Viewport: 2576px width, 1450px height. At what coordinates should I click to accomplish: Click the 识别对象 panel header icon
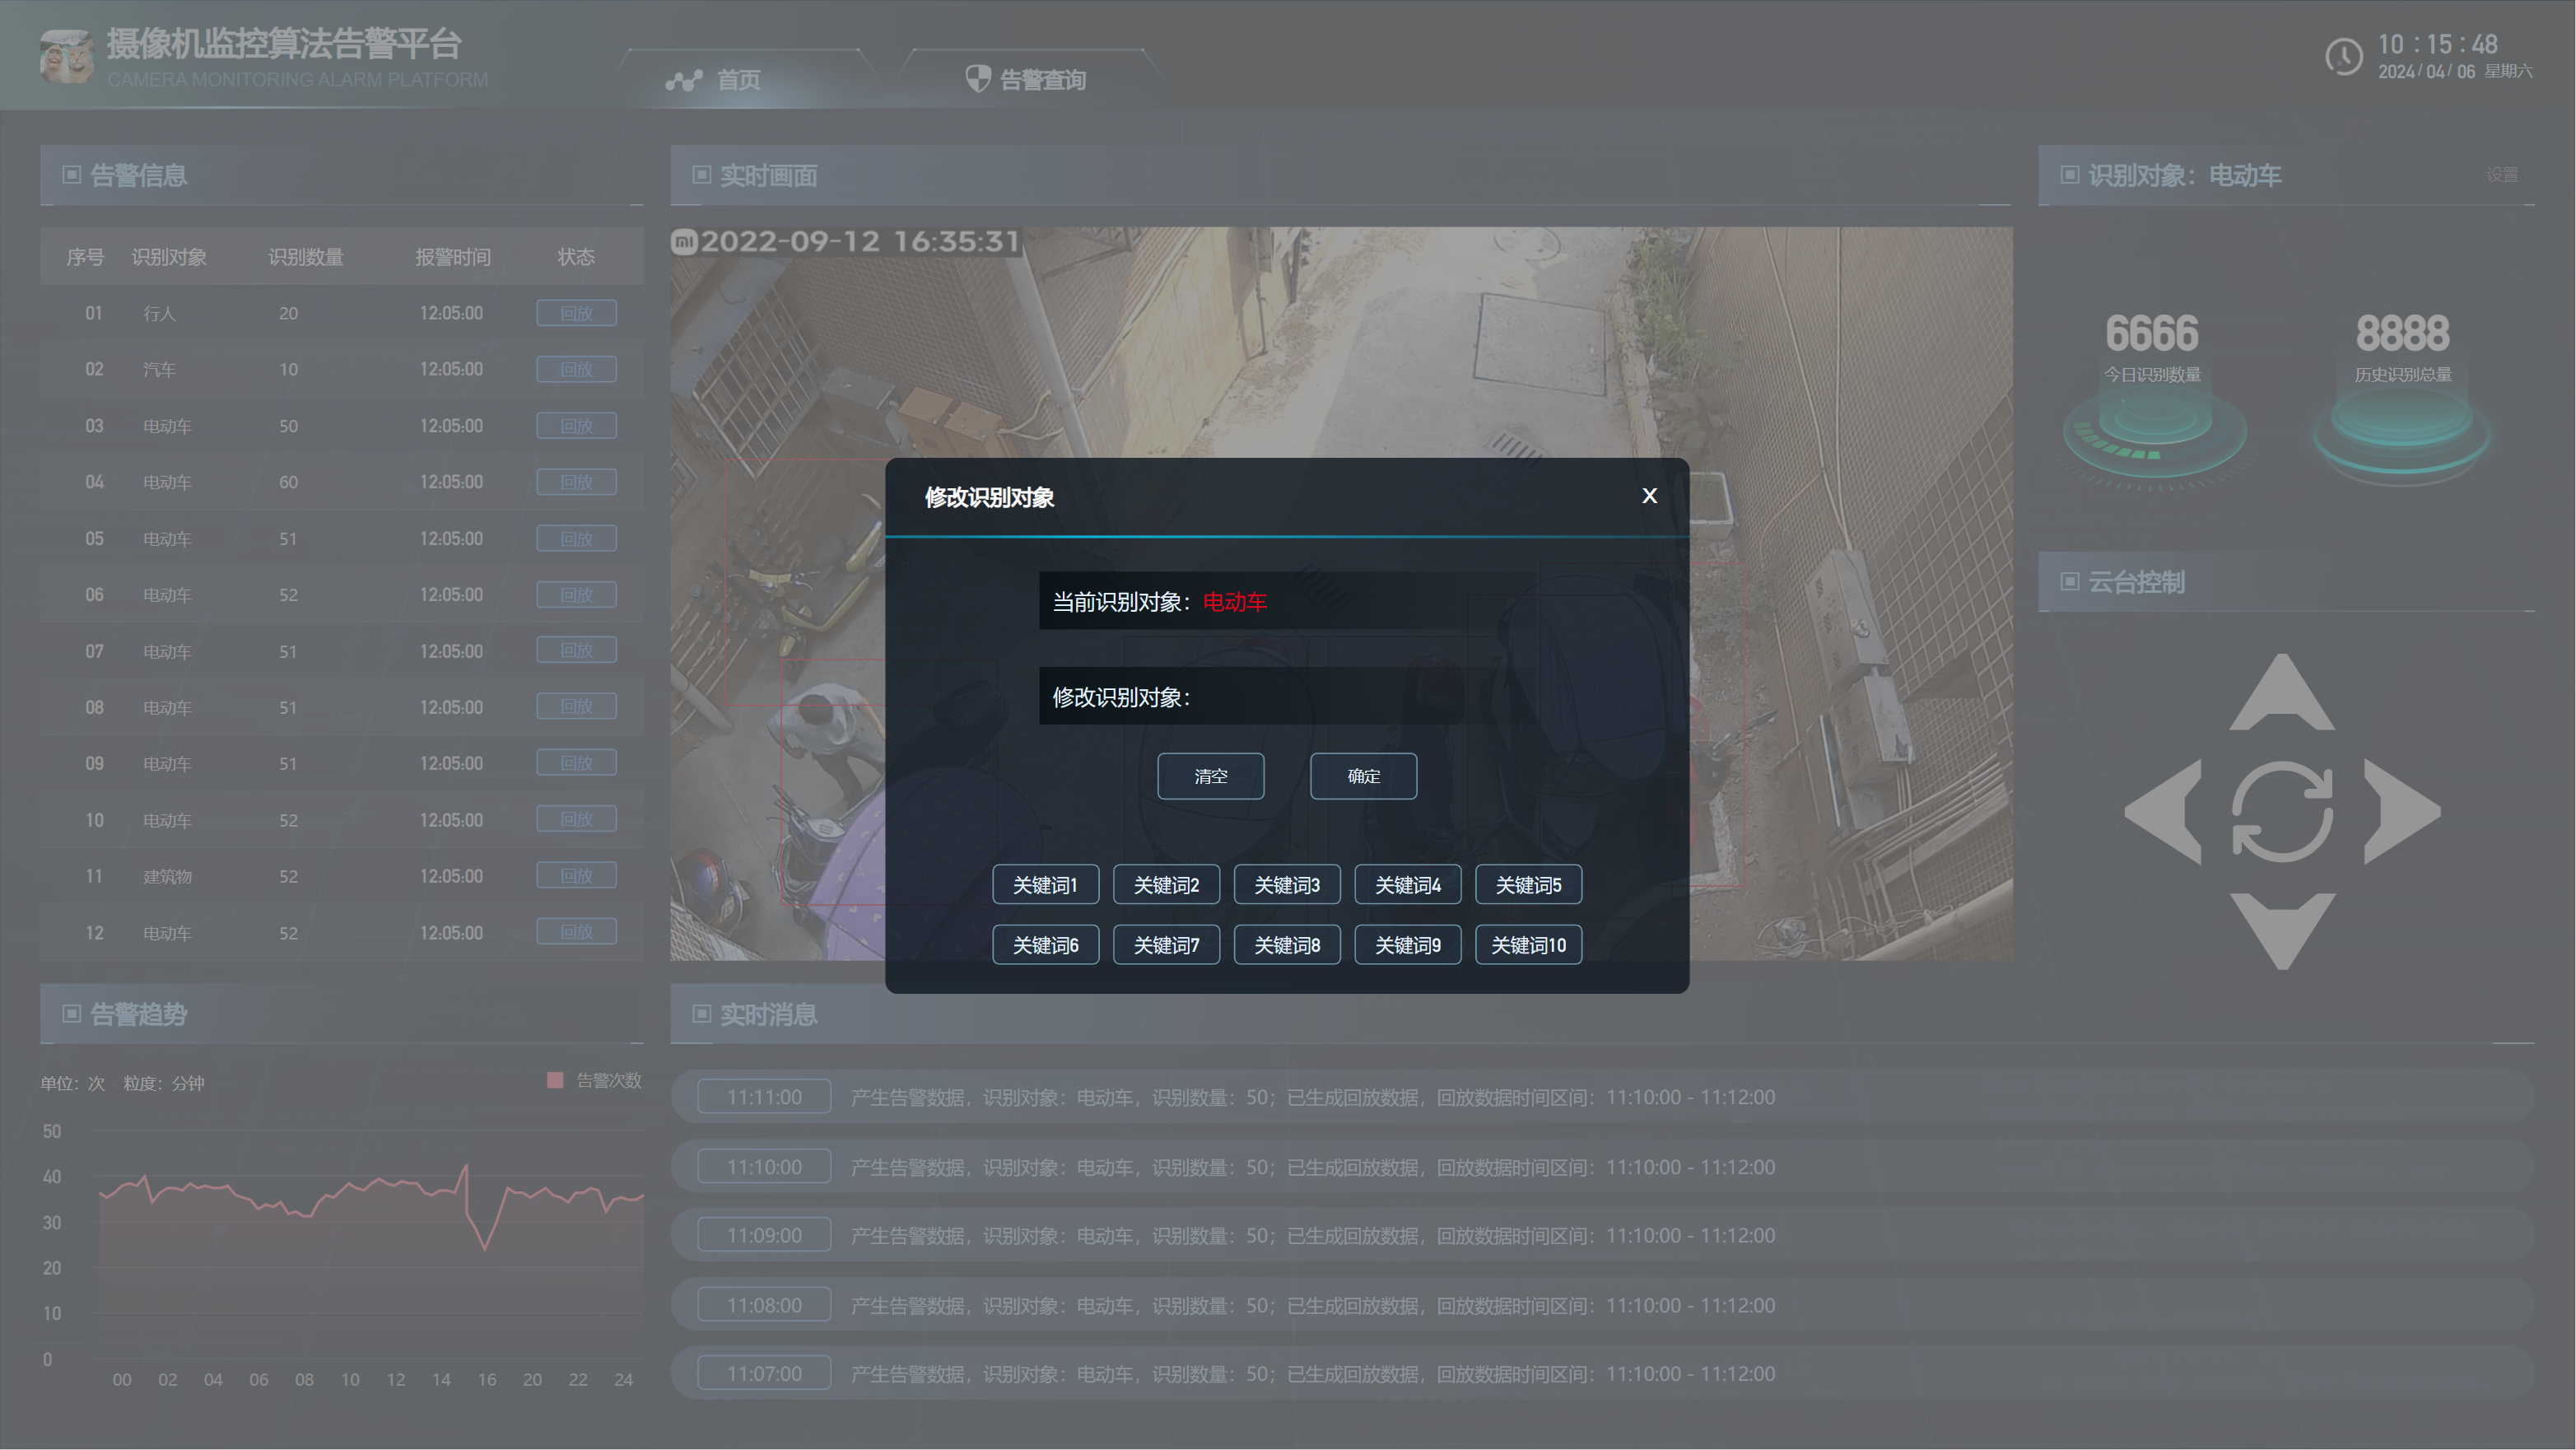[2069, 175]
